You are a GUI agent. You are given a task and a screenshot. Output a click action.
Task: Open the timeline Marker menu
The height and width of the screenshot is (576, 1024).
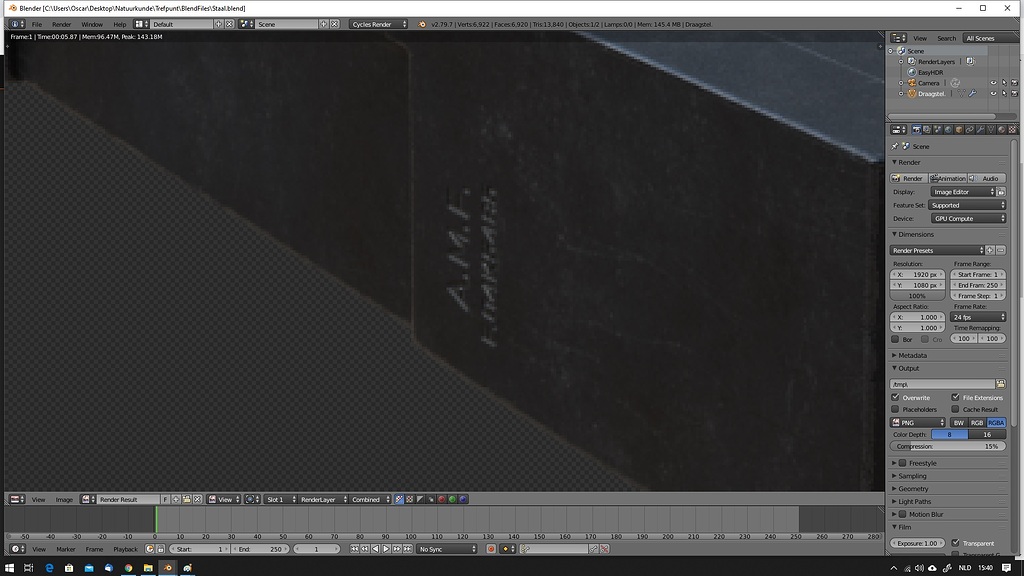[65, 549]
